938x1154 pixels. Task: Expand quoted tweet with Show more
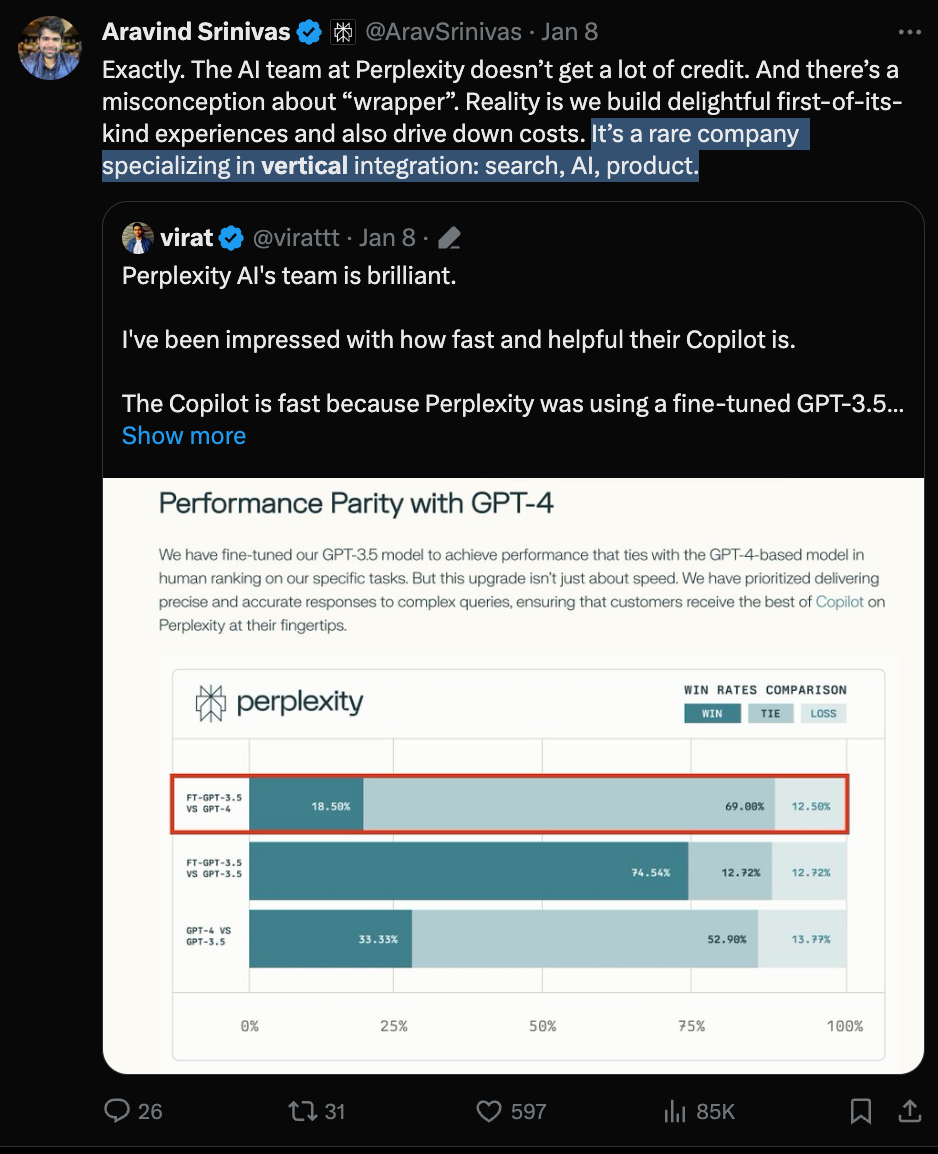(184, 436)
